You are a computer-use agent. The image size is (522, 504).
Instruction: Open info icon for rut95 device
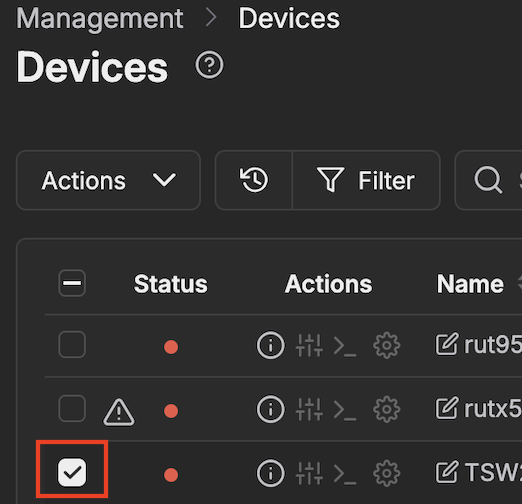click(271, 345)
